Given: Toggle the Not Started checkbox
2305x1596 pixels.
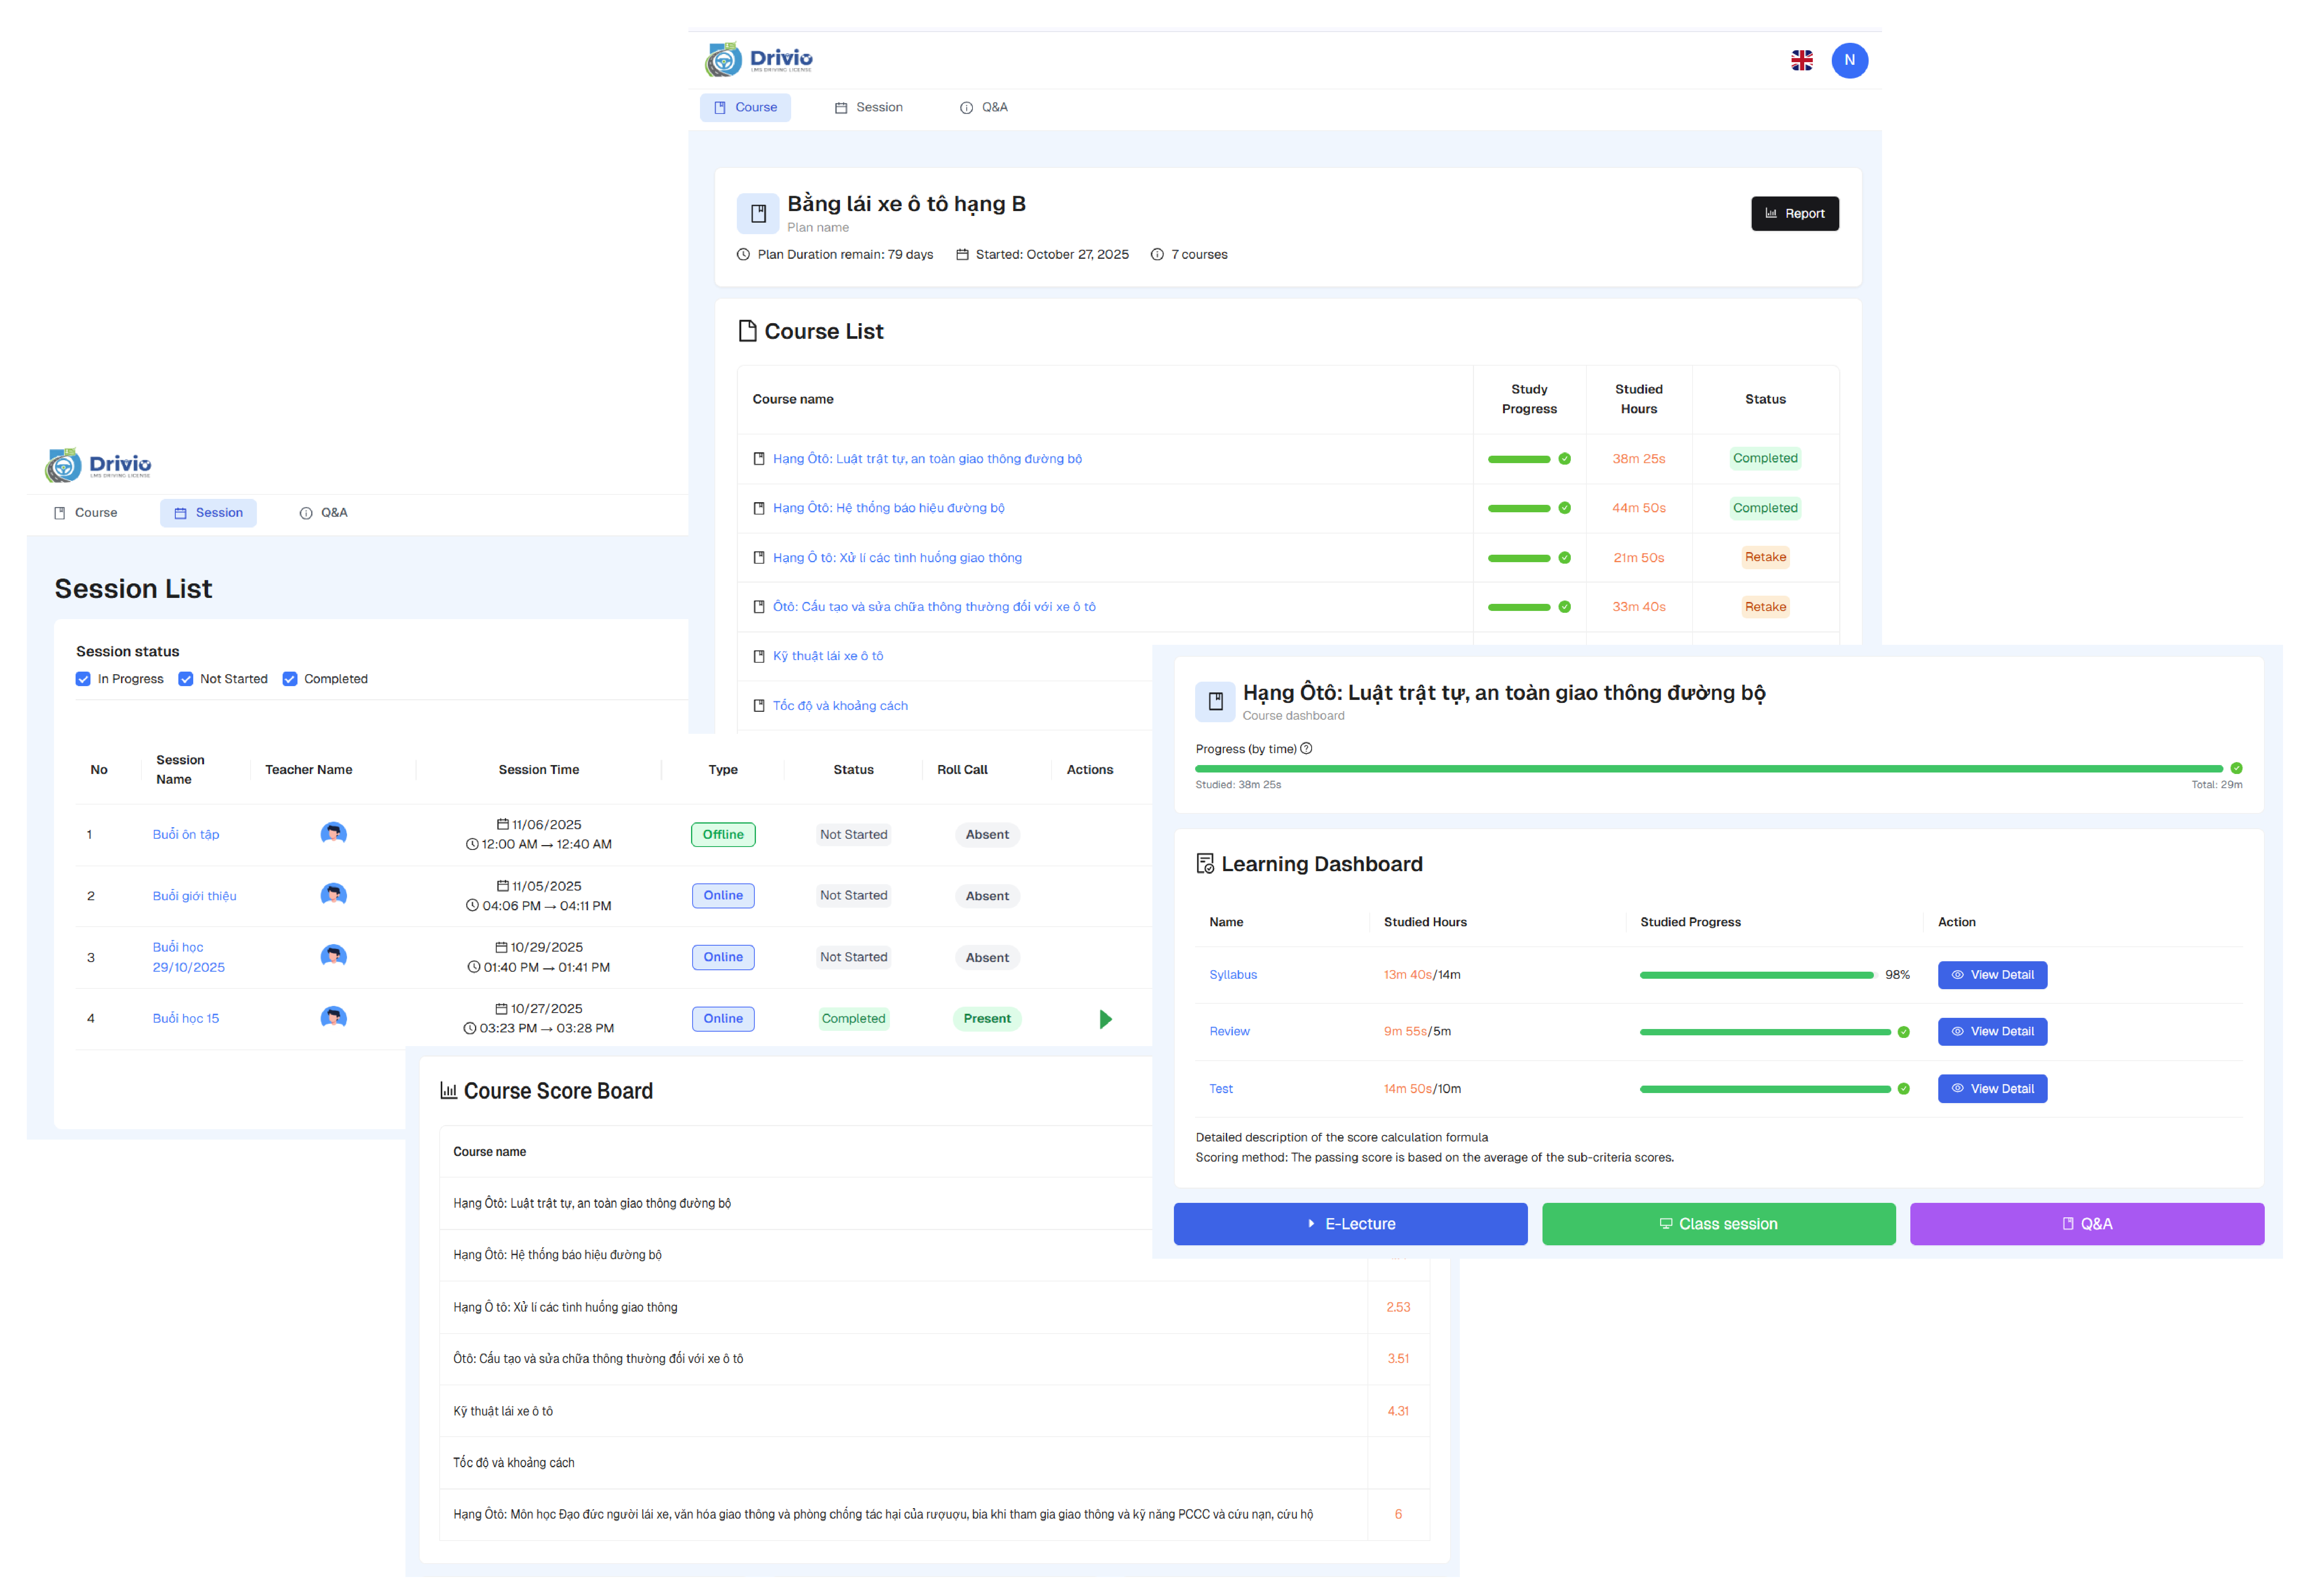Looking at the screenshot, I should point(186,679).
